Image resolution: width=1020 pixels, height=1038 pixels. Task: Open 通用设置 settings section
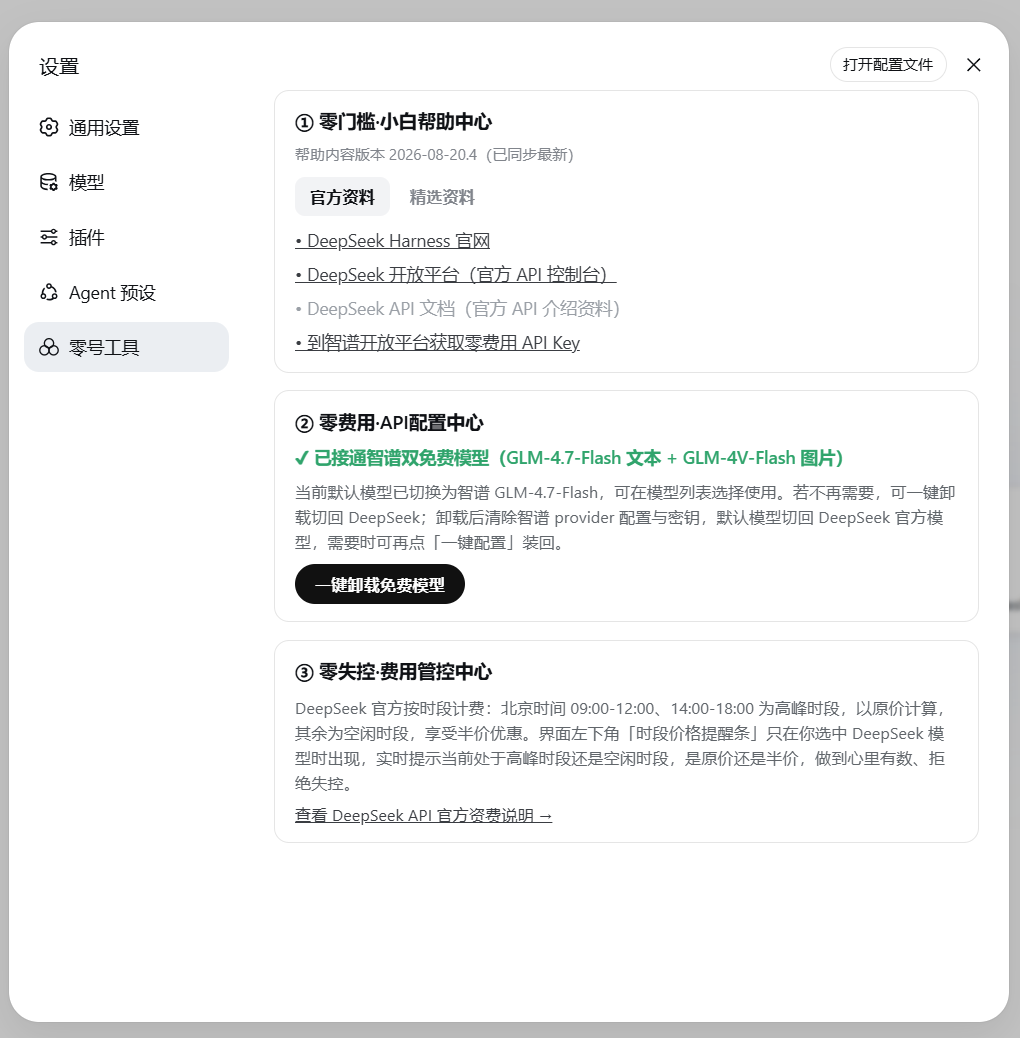126,127
